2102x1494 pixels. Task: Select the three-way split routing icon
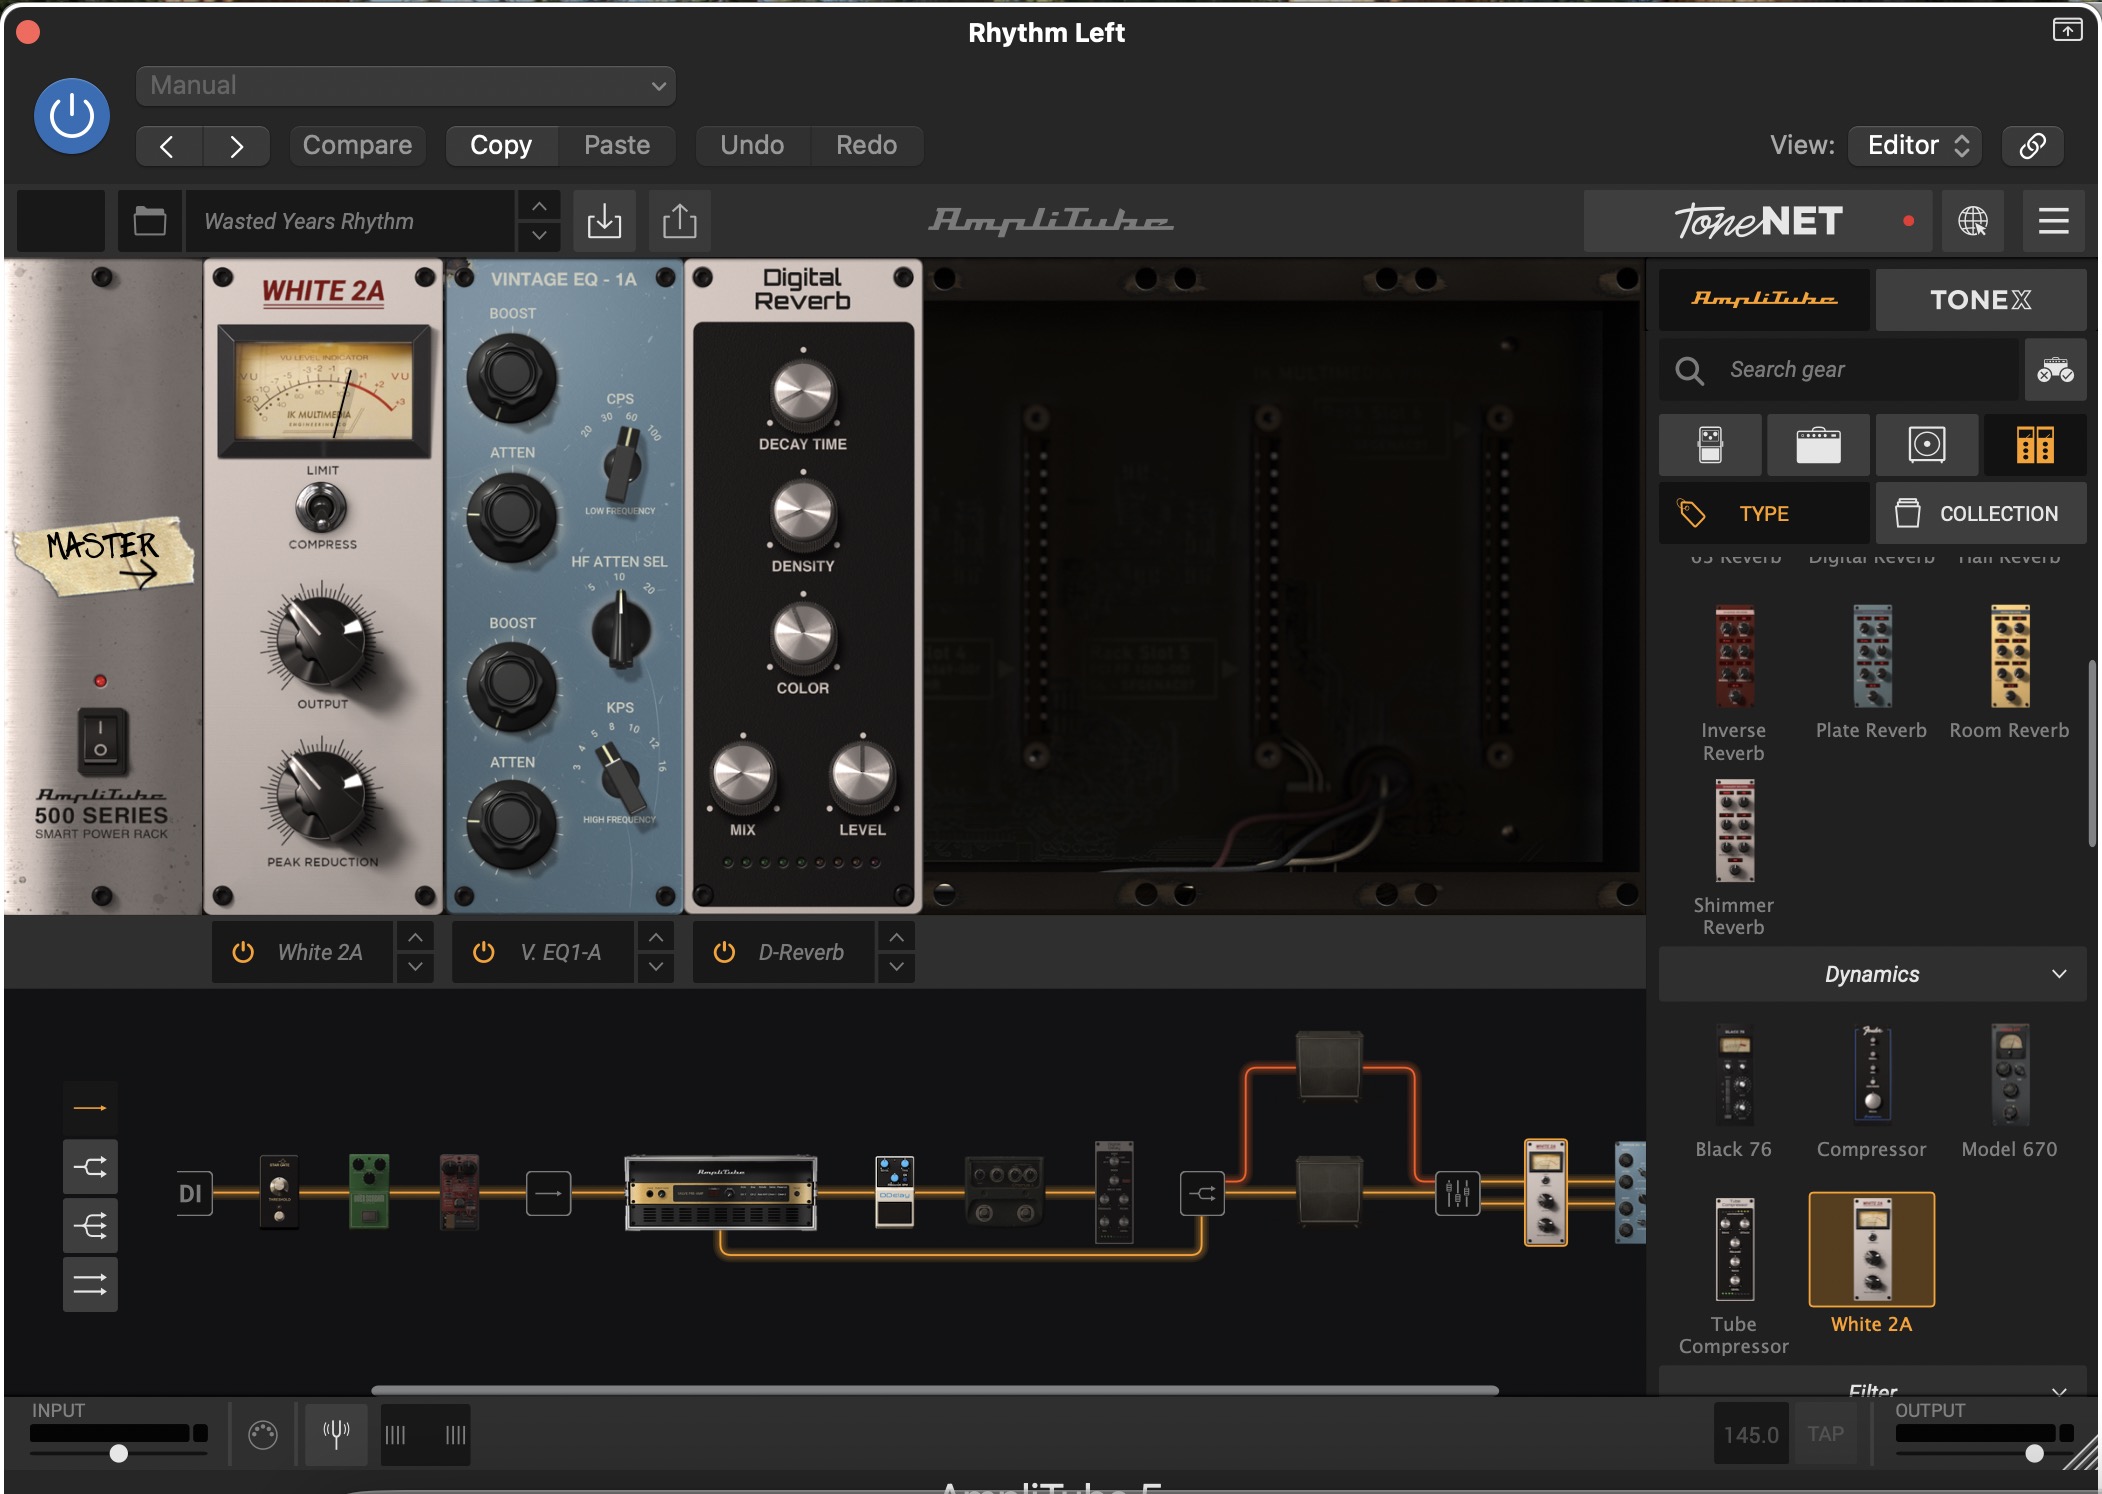tap(90, 1226)
